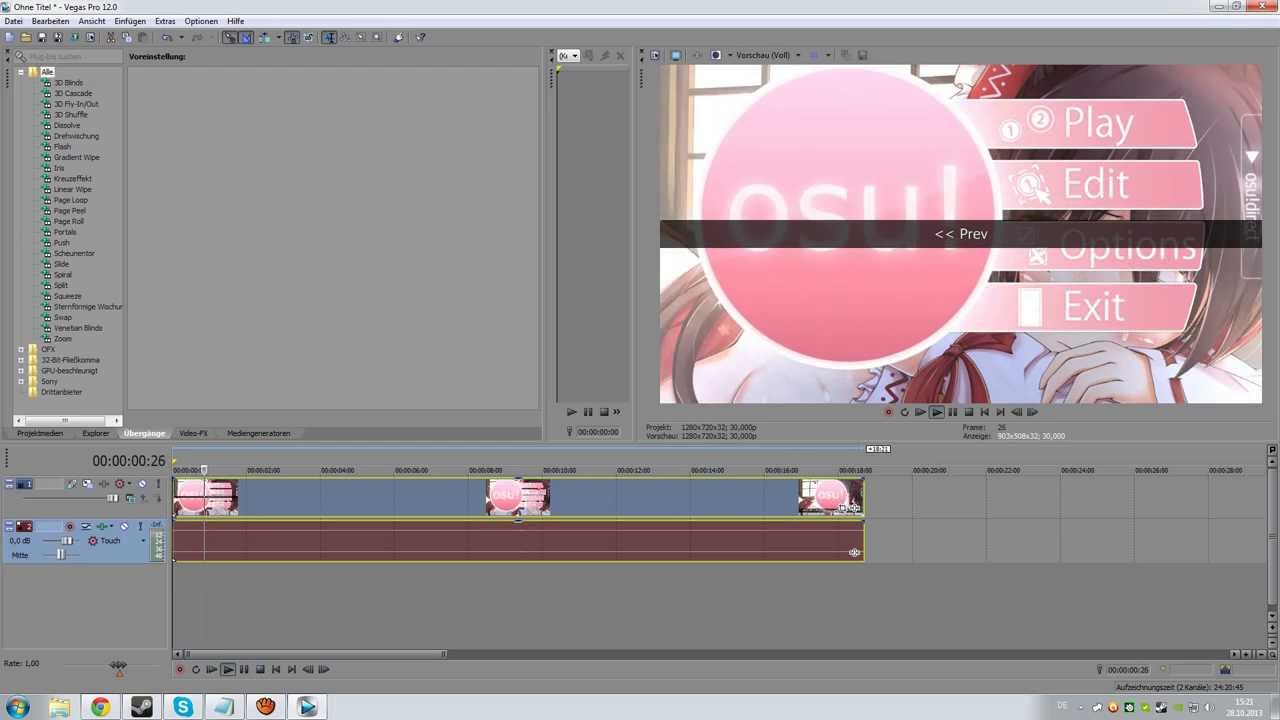Screen dimensions: 1280x720
Task: Open the Einfügen menu
Action: [130, 21]
